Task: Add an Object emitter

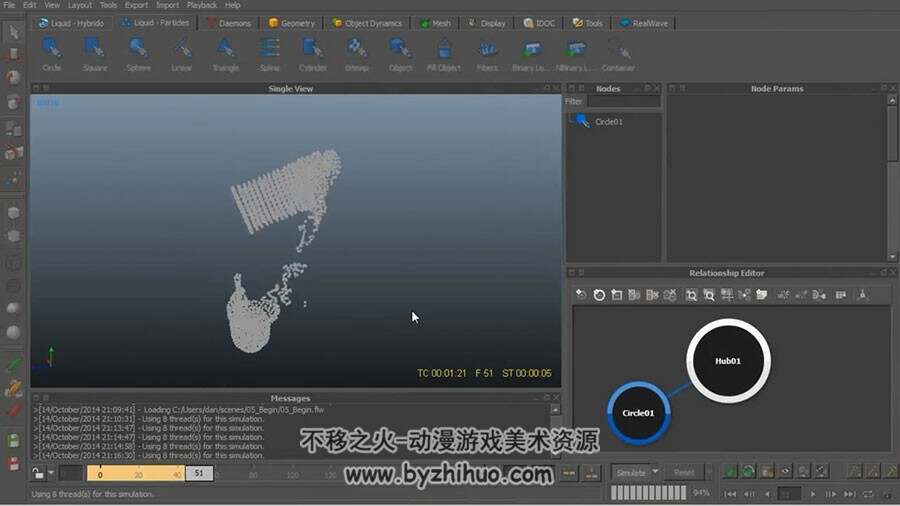Action: click(x=400, y=54)
